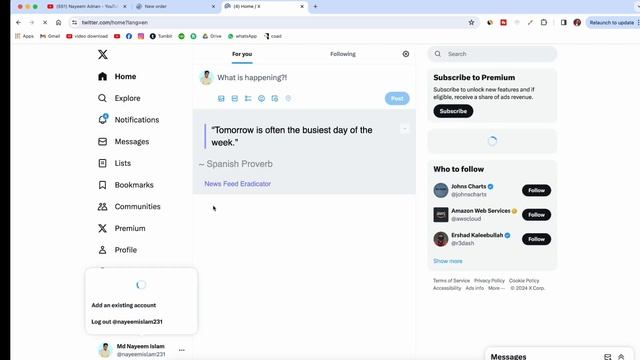This screenshot has height=360, width=640.
Task: Click the X logo in the sidebar
Action: point(103,54)
